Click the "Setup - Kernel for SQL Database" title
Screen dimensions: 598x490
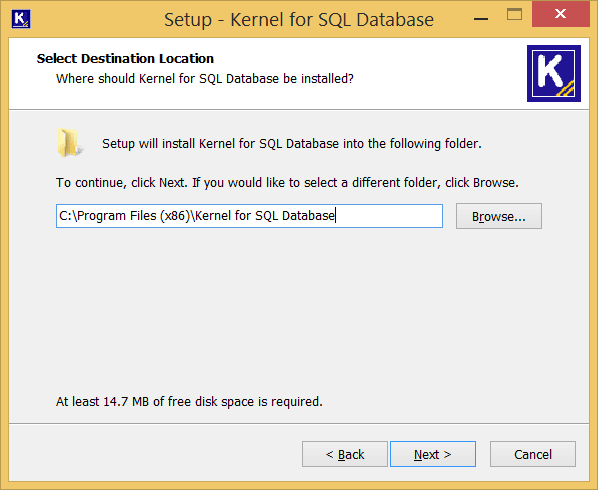(299, 19)
